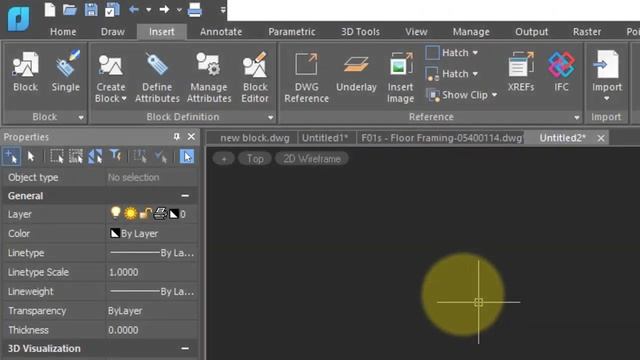Click the Insert Image tool

(400, 77)
